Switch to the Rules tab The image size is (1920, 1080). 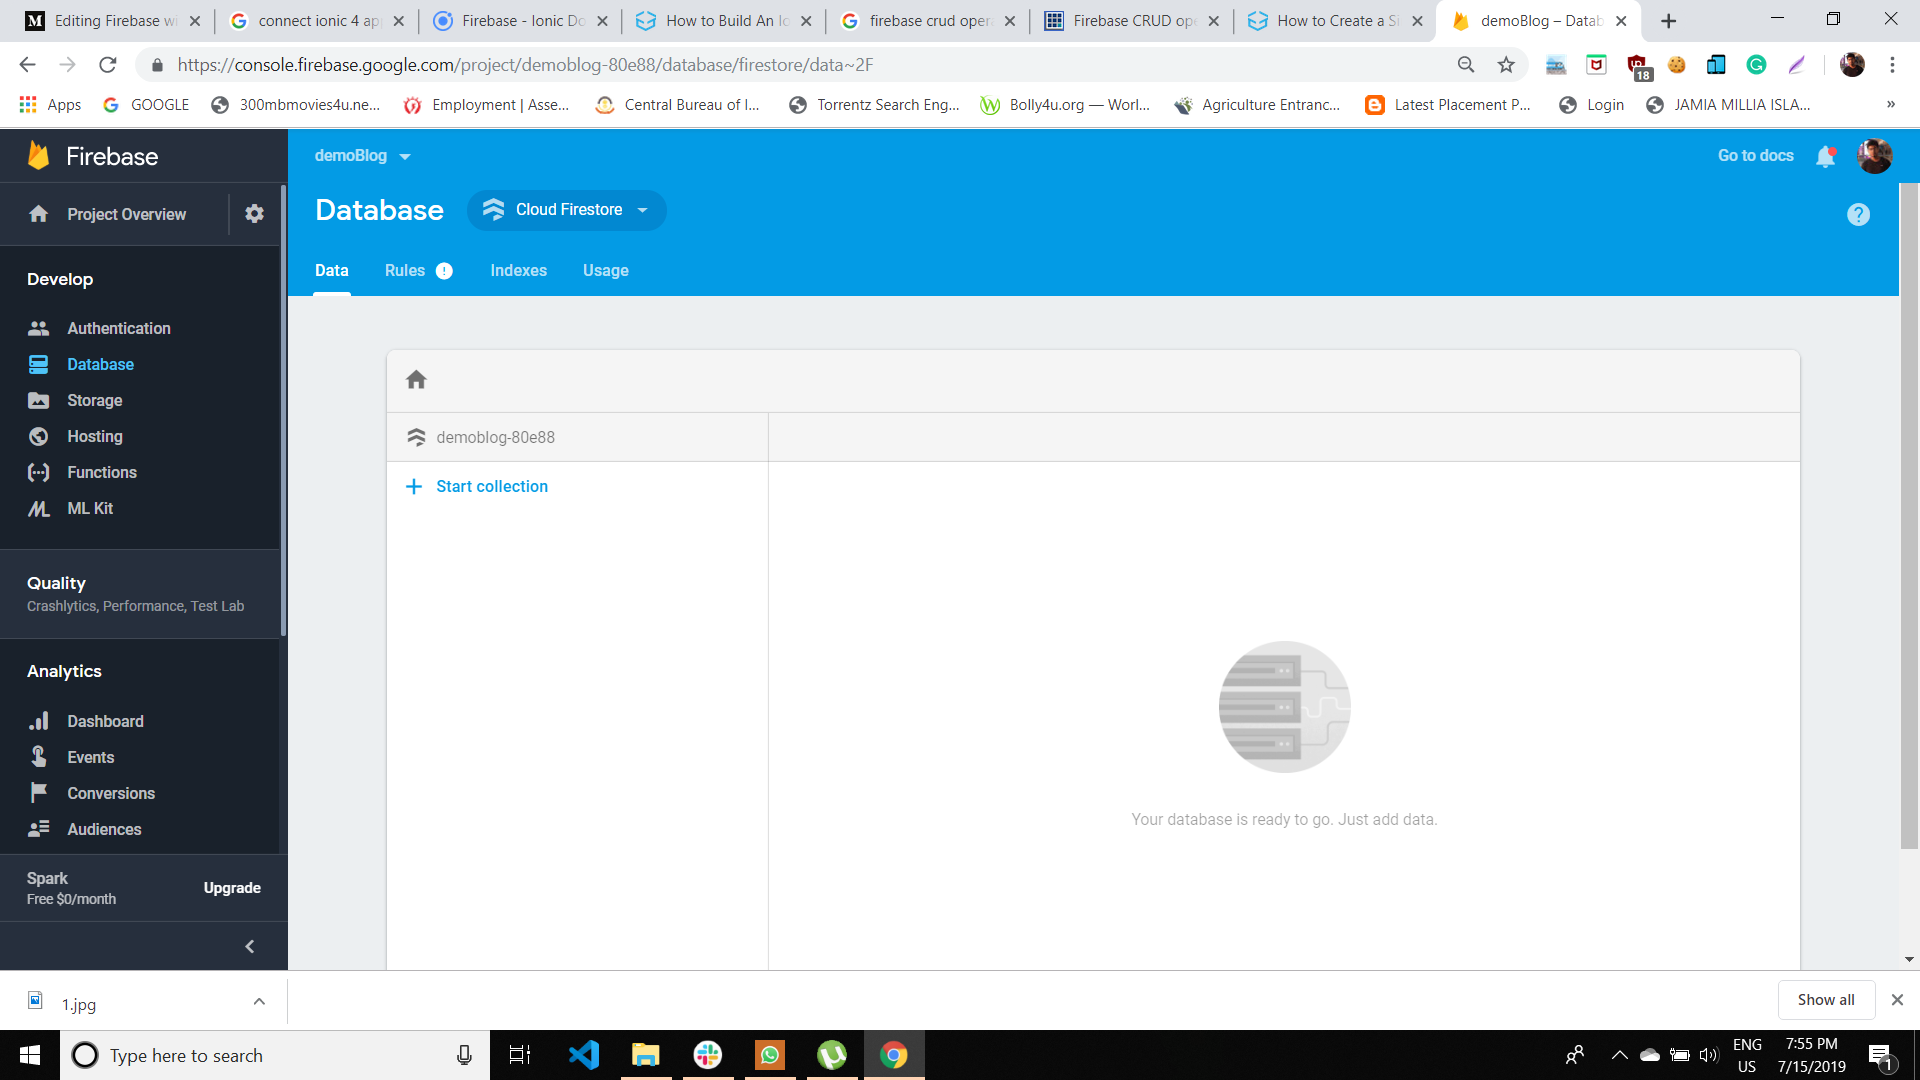pyautogui.click(x=405, y=271)
